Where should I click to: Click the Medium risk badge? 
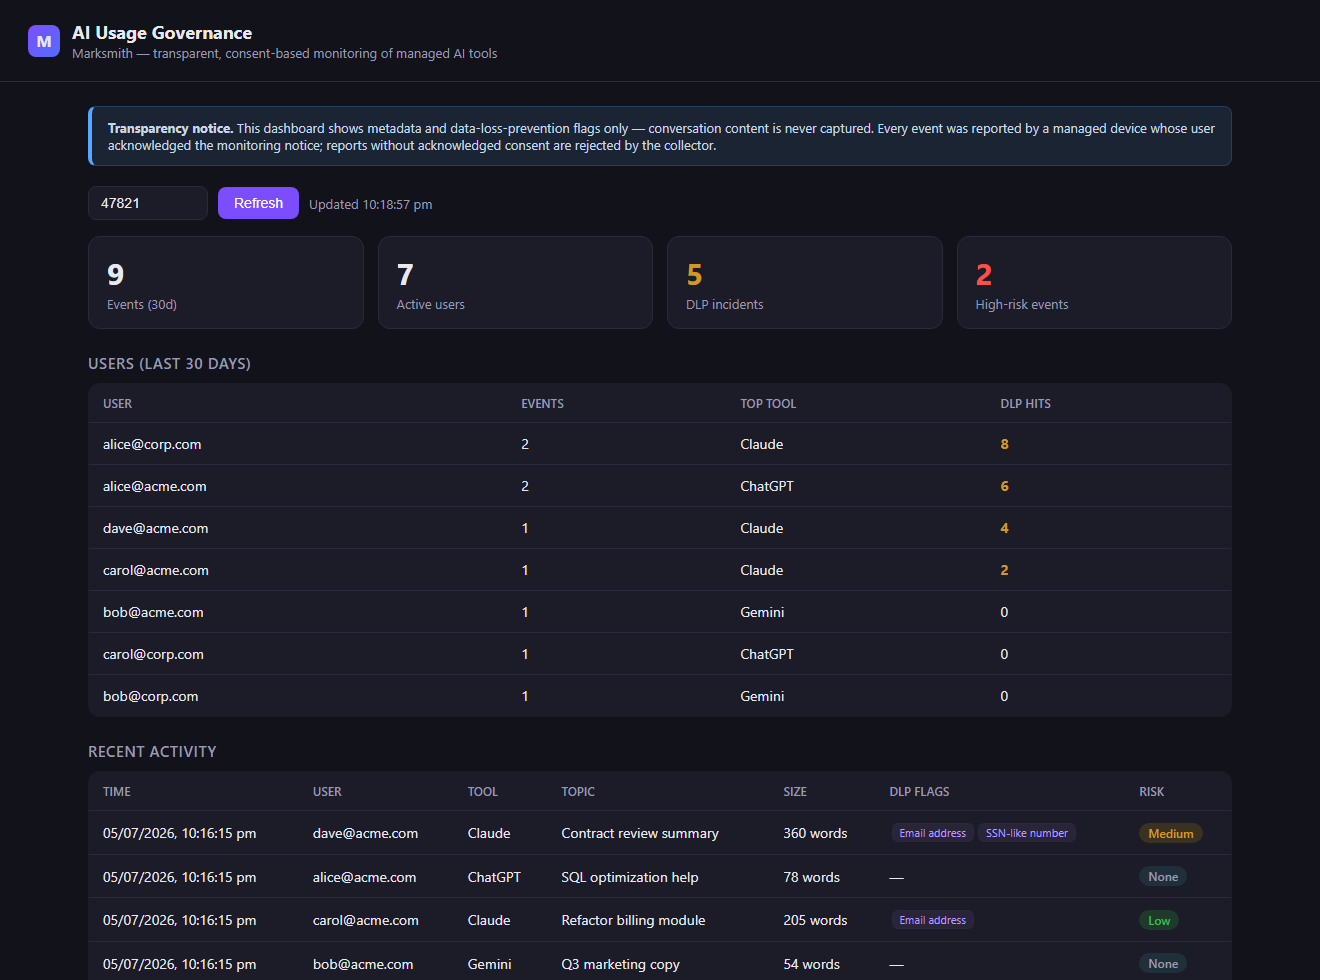[1170, 833]
